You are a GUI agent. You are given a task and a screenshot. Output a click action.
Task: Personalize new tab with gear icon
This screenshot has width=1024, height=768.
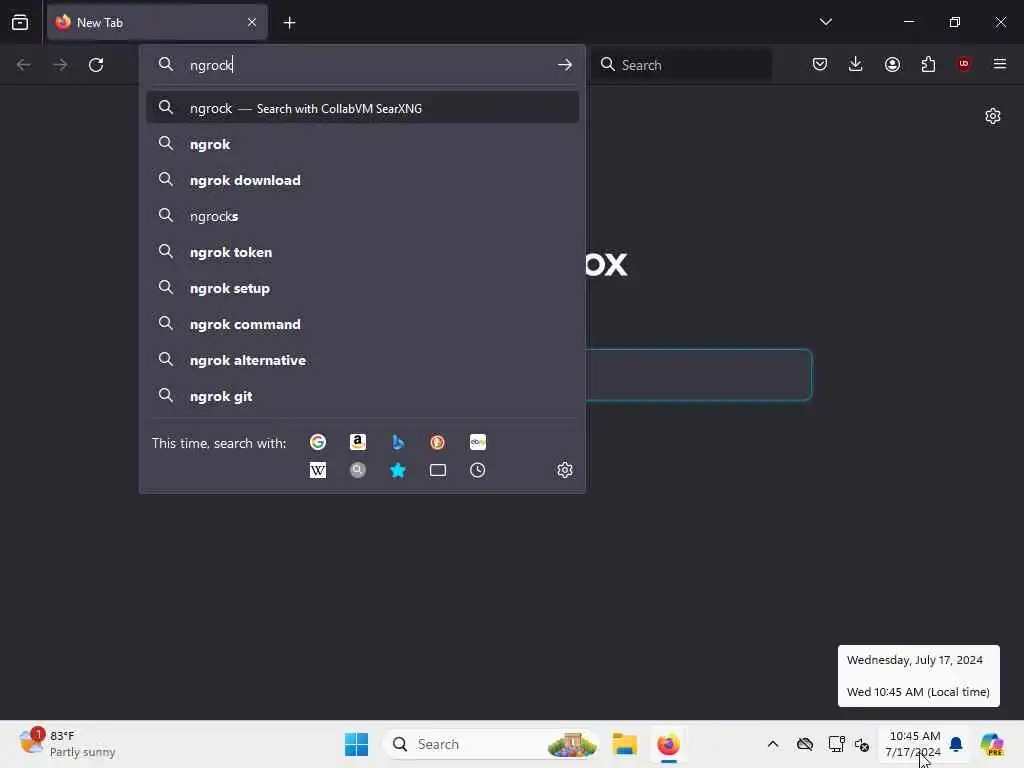coord(993,116)
